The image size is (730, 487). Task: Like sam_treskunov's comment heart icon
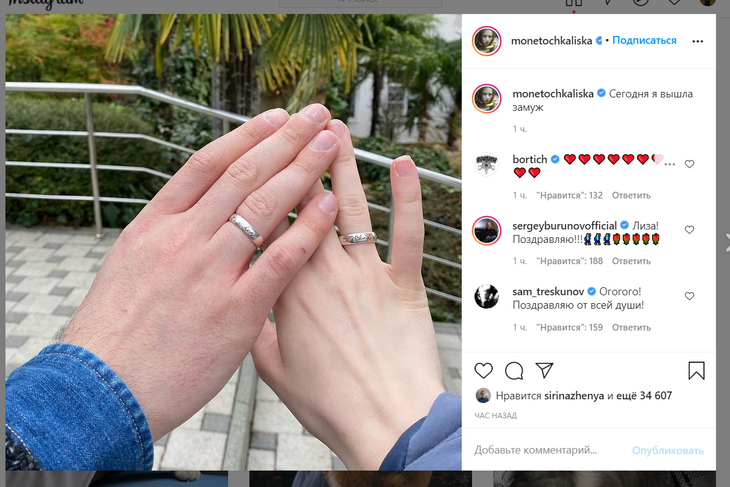(x=689, y=296)
